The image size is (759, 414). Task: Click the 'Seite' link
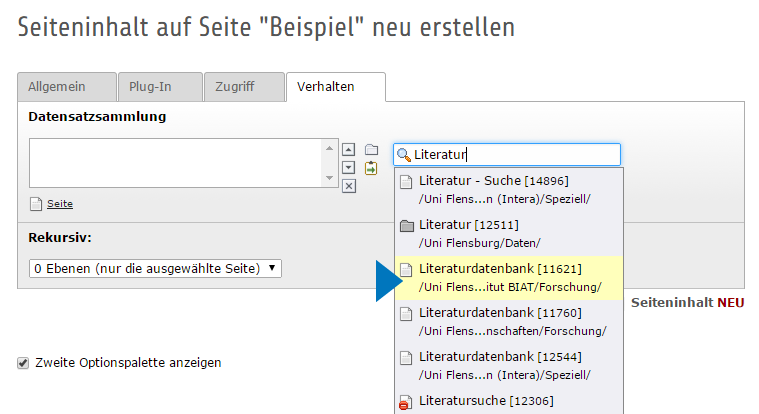click(60, 204)
